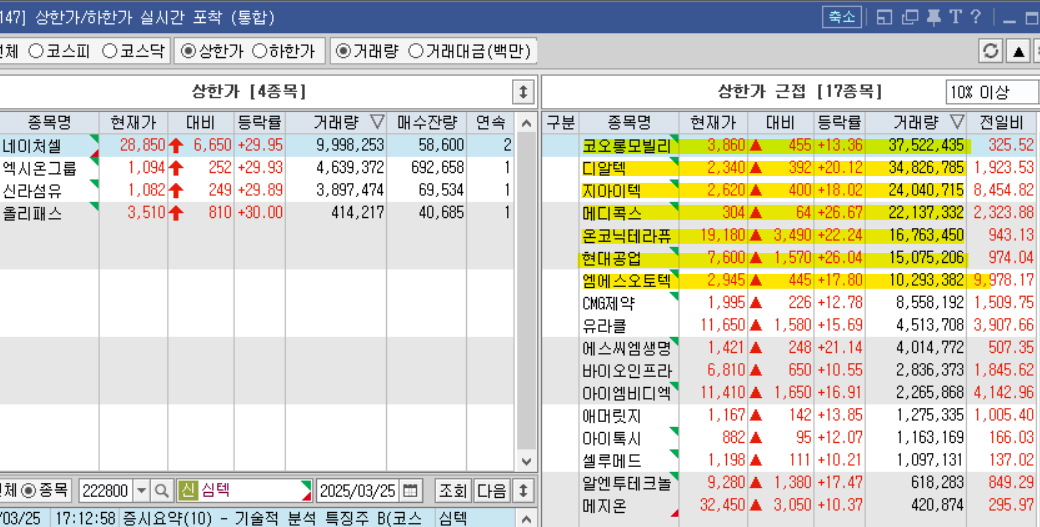This screenshot has height=527, width=1040.
Task: Select the 아이엠비디엑 stock
Action: [627, 394]
